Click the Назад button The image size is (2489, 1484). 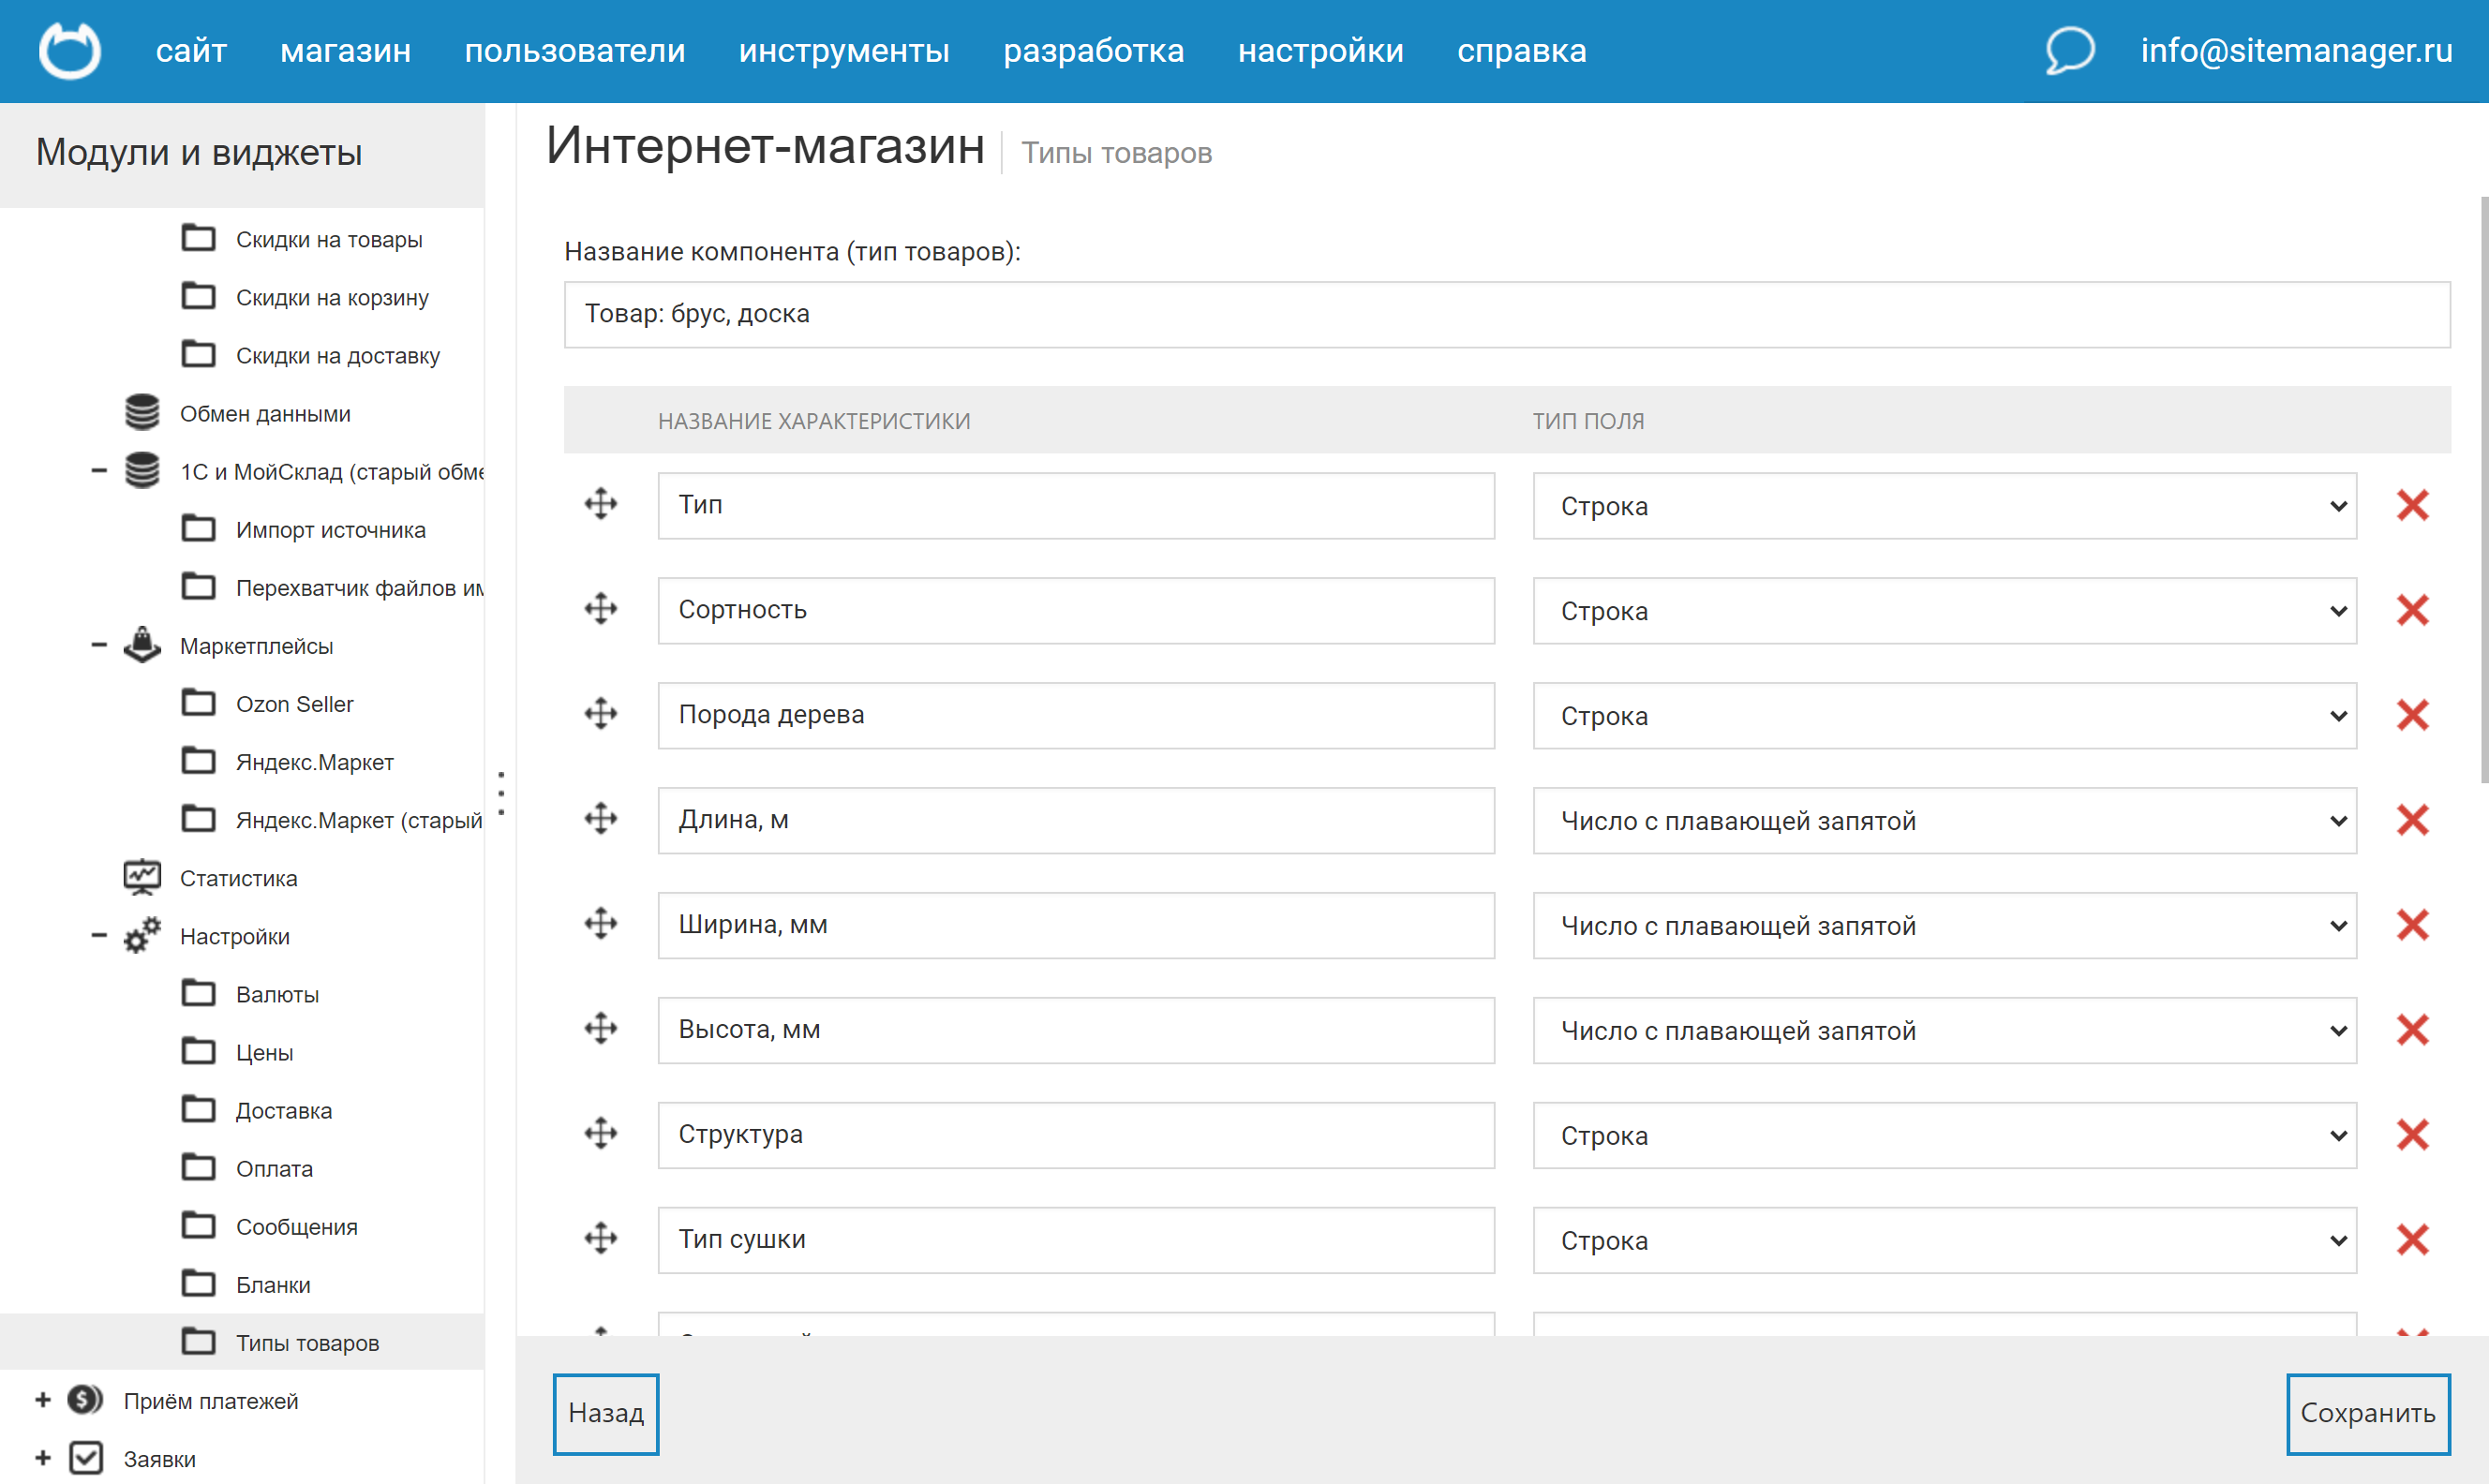606,1413
